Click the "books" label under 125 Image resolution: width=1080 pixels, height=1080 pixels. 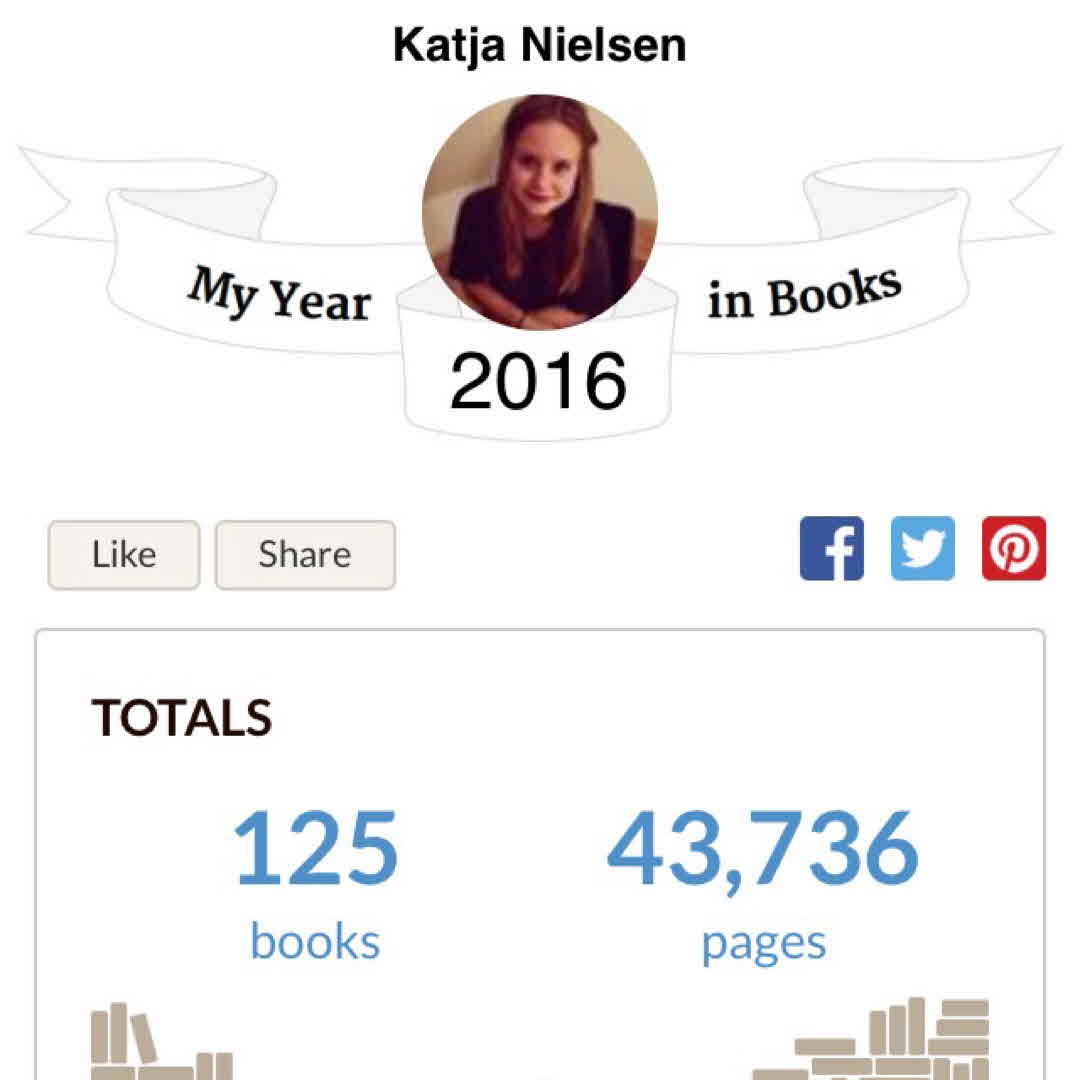click(x=315, y=942)
